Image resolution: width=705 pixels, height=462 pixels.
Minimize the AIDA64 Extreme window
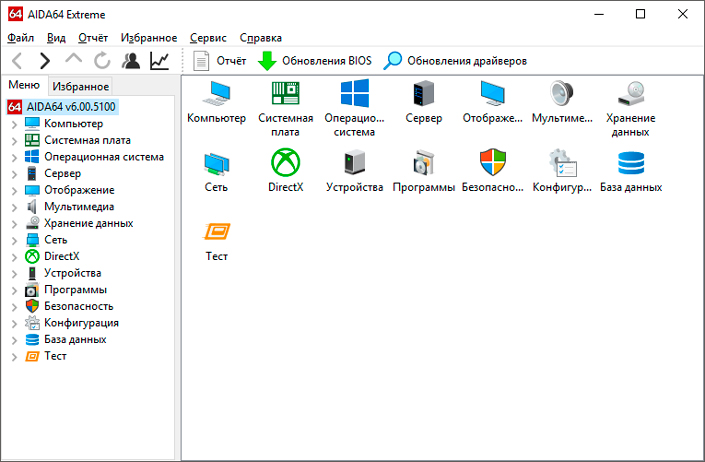coord(599,14)
